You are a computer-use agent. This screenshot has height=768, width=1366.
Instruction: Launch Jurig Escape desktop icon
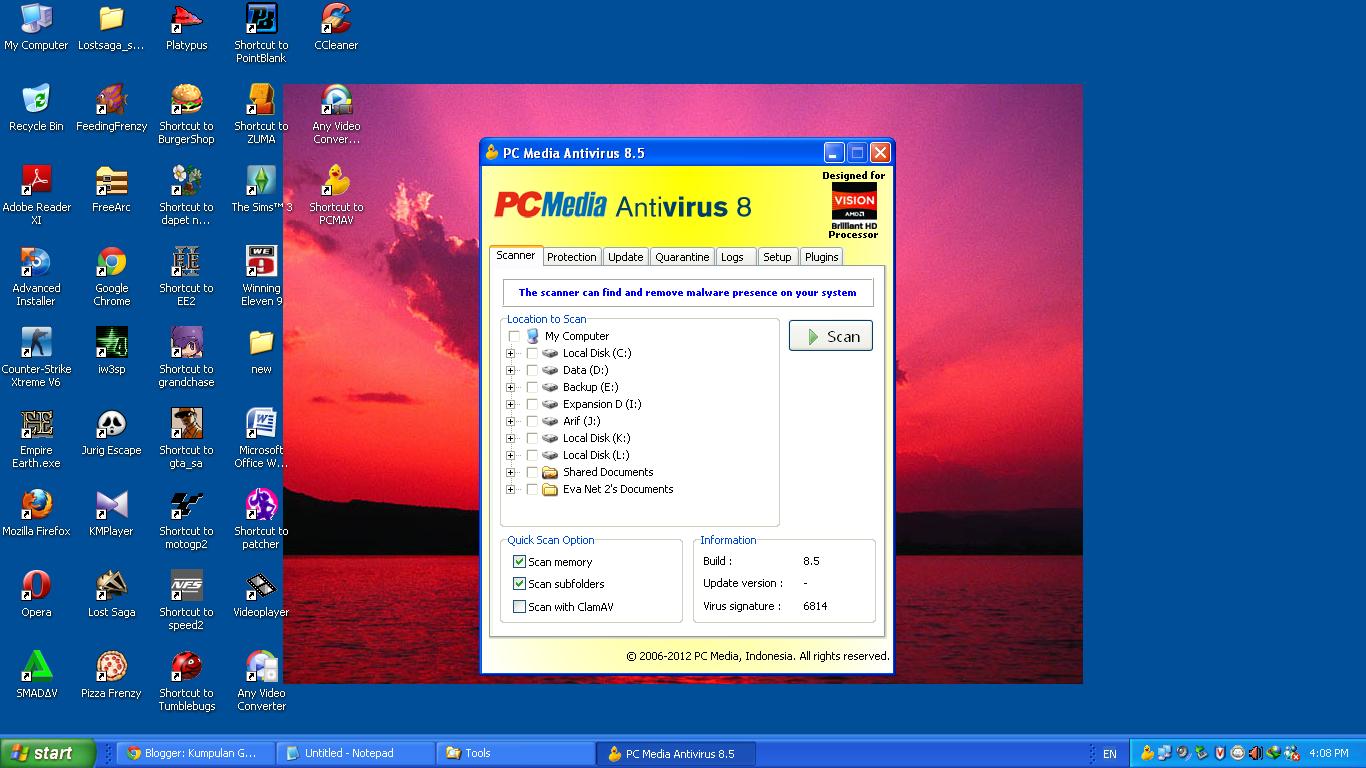coord(111,433)
